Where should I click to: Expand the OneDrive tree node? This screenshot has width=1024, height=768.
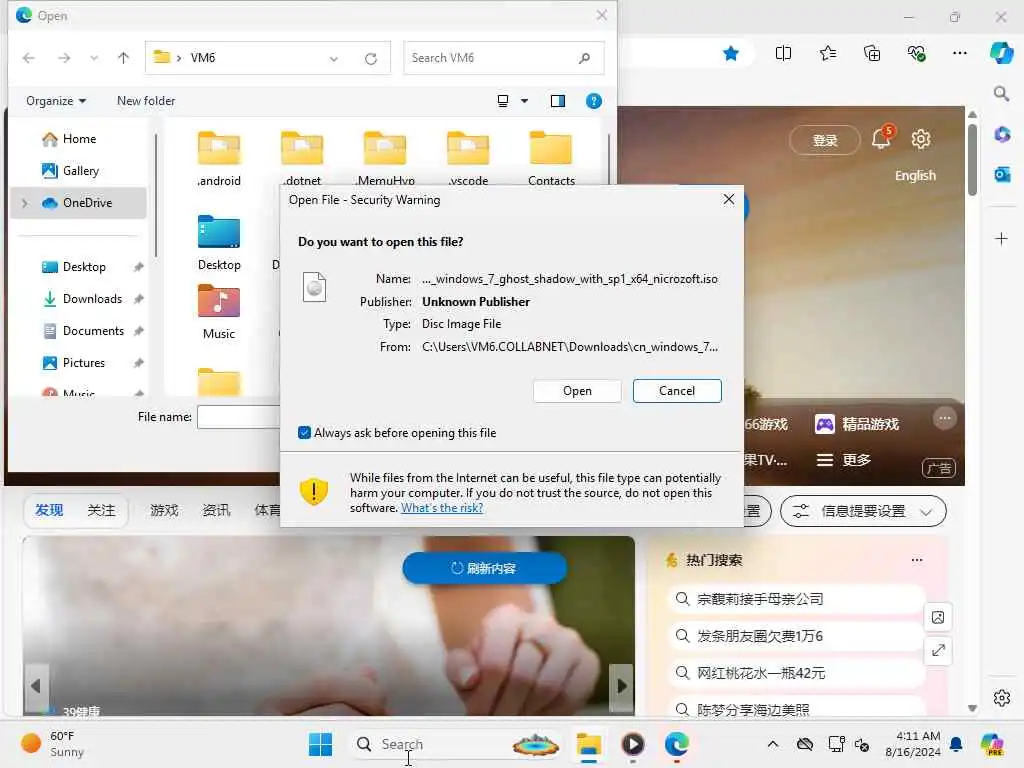pos(25,203)
